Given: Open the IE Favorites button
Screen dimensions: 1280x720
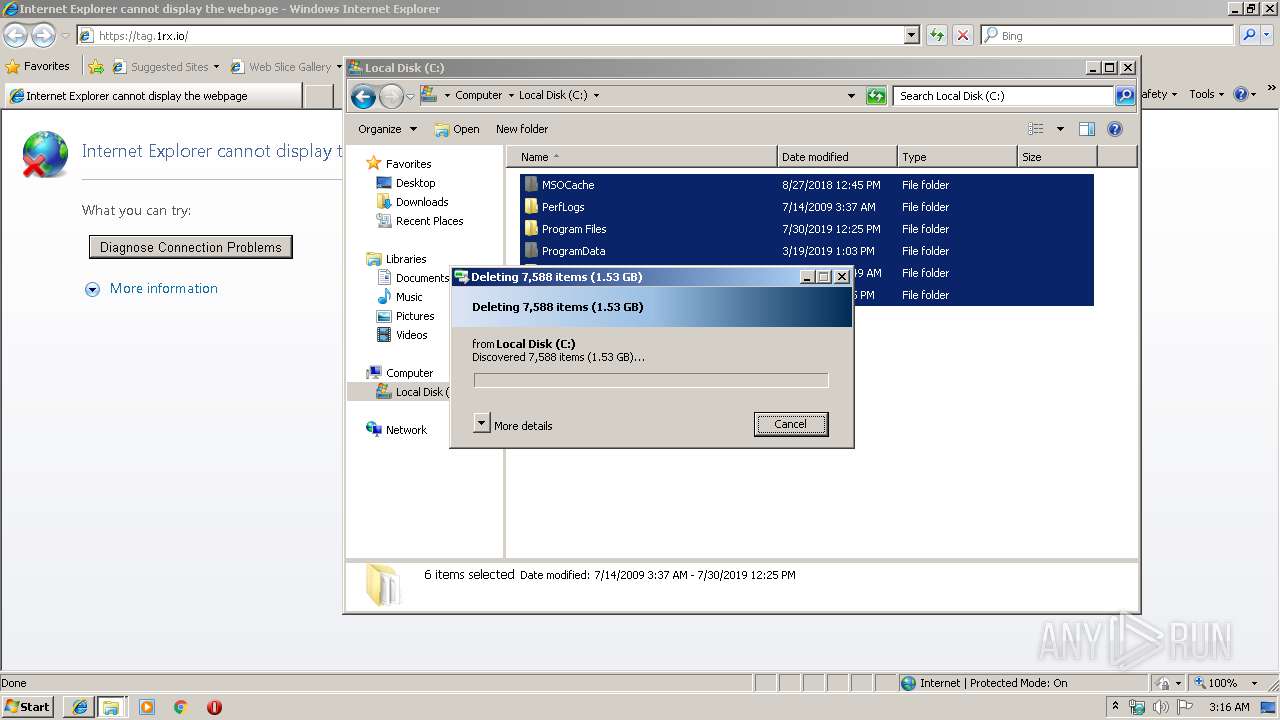Looking at the screenshot, I should coord(38,66).
